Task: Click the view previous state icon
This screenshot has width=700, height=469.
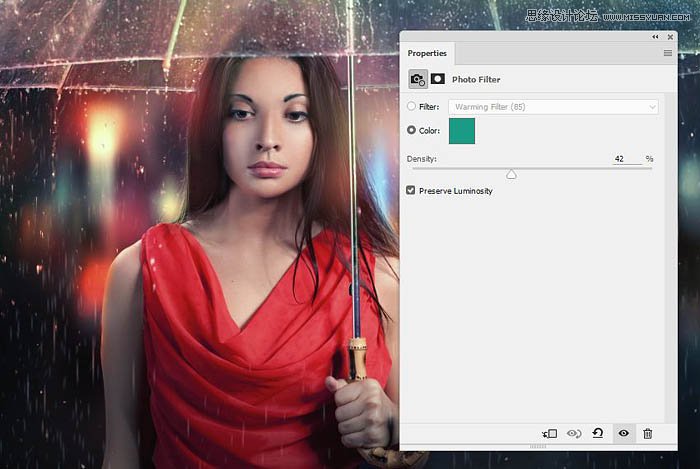Action: [x=574, y=433]
